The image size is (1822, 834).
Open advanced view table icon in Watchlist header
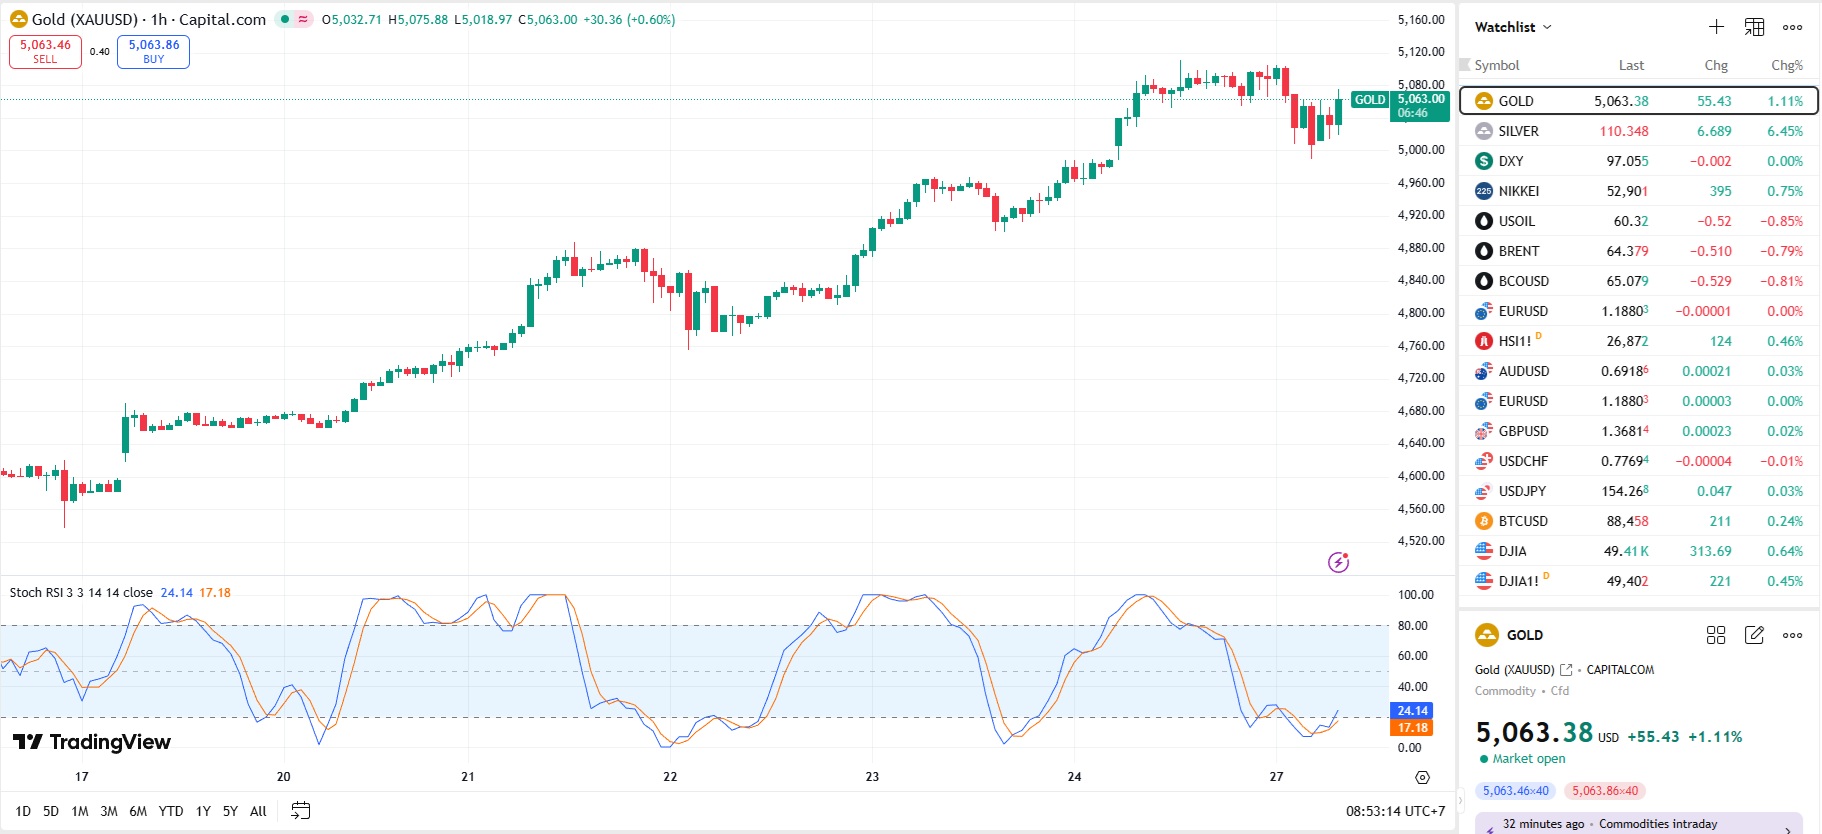[1754, 27]
